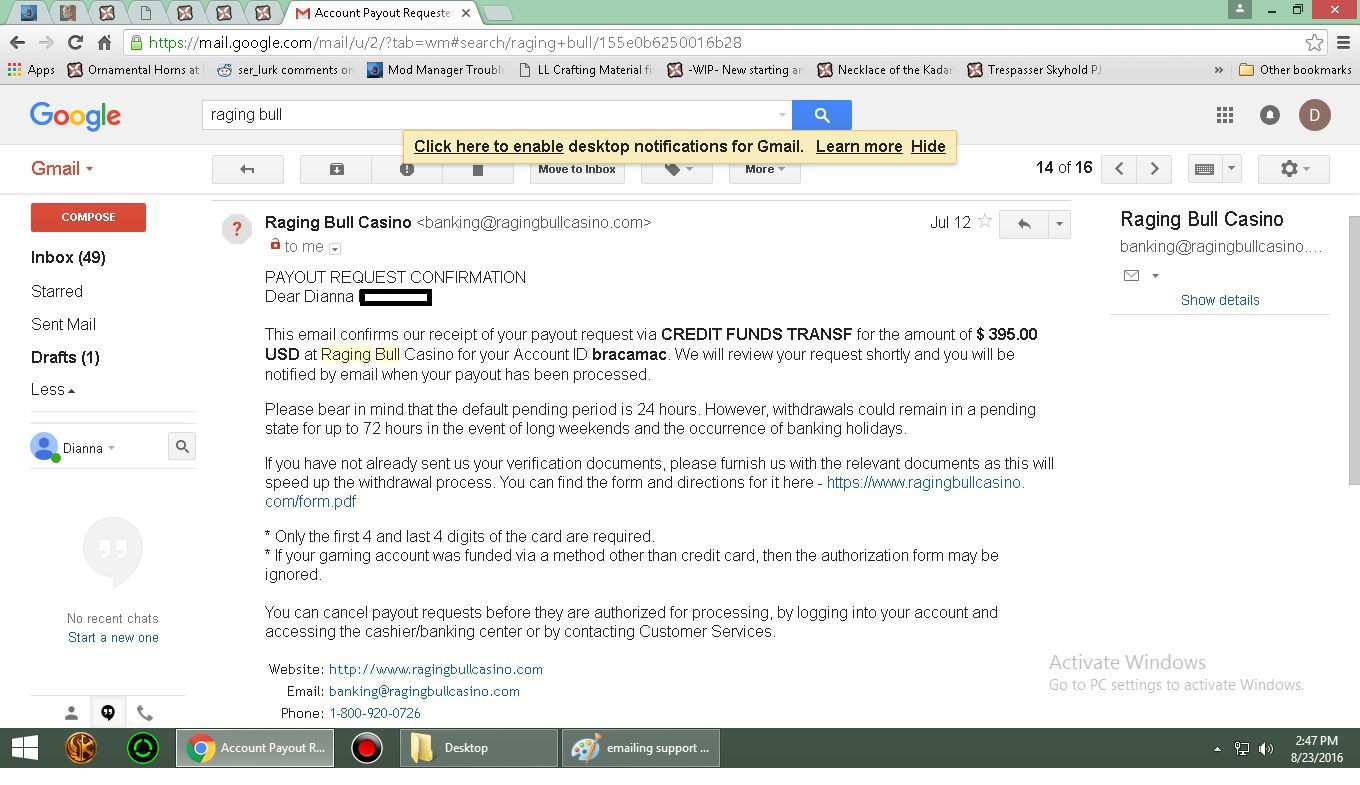The height and width of the screenshot is (785, 1360).
Task: Report this email as spam
Action: coord(407,169)
